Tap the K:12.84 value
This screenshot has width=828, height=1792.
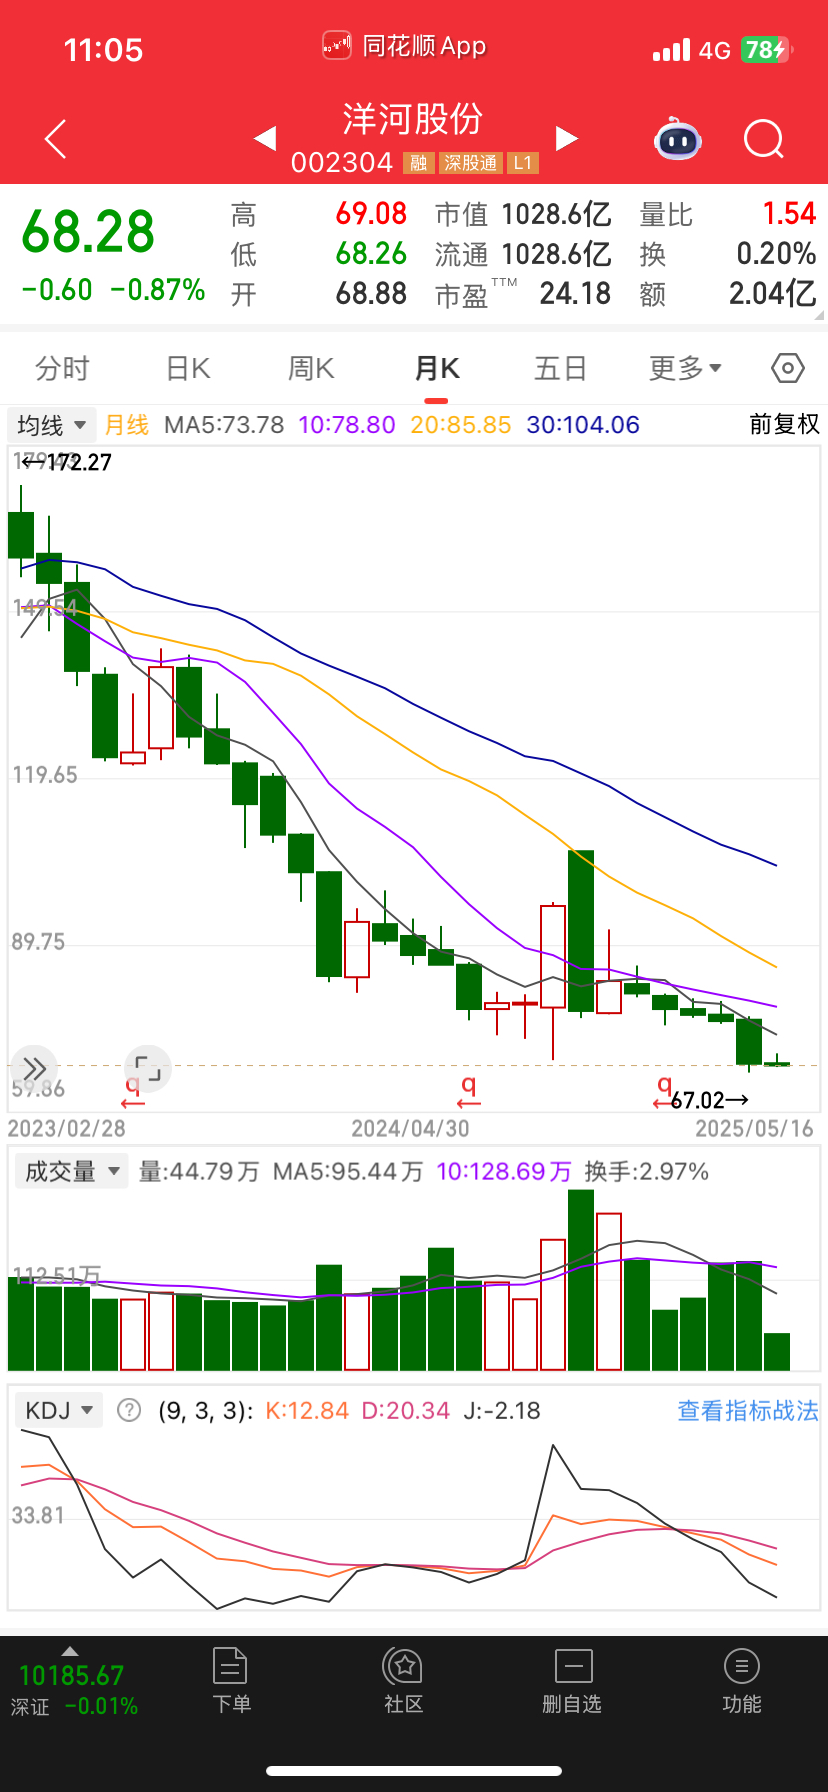click(x=307, y=1410)
